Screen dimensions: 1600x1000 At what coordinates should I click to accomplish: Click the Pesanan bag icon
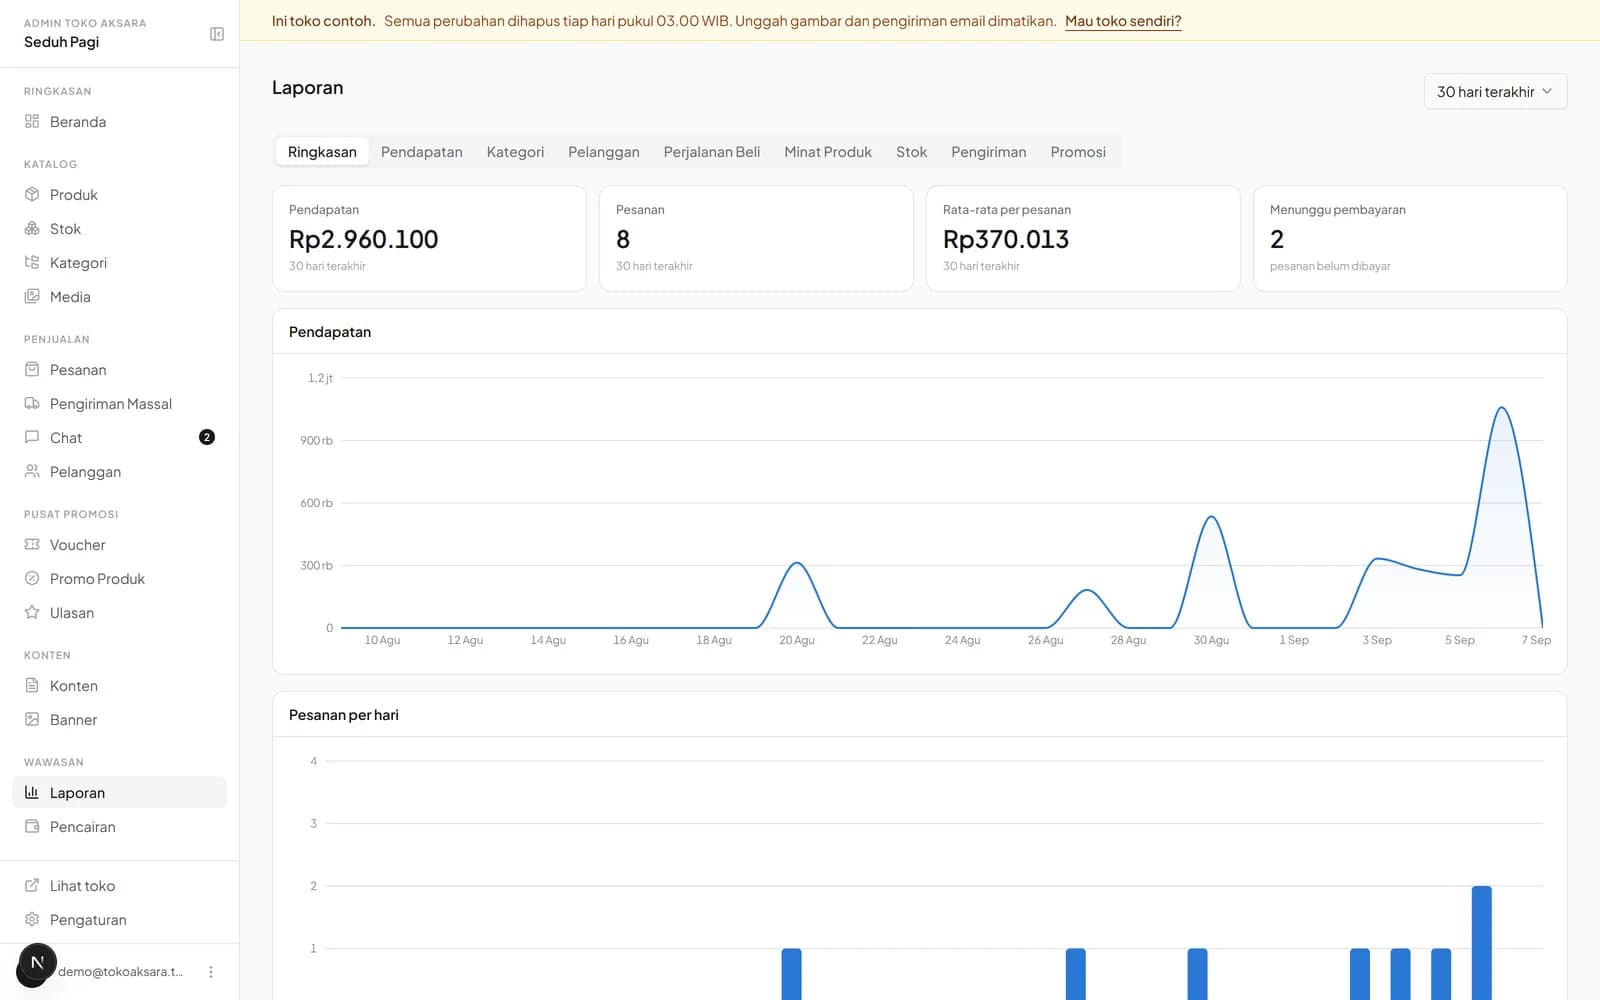(32, 369)
